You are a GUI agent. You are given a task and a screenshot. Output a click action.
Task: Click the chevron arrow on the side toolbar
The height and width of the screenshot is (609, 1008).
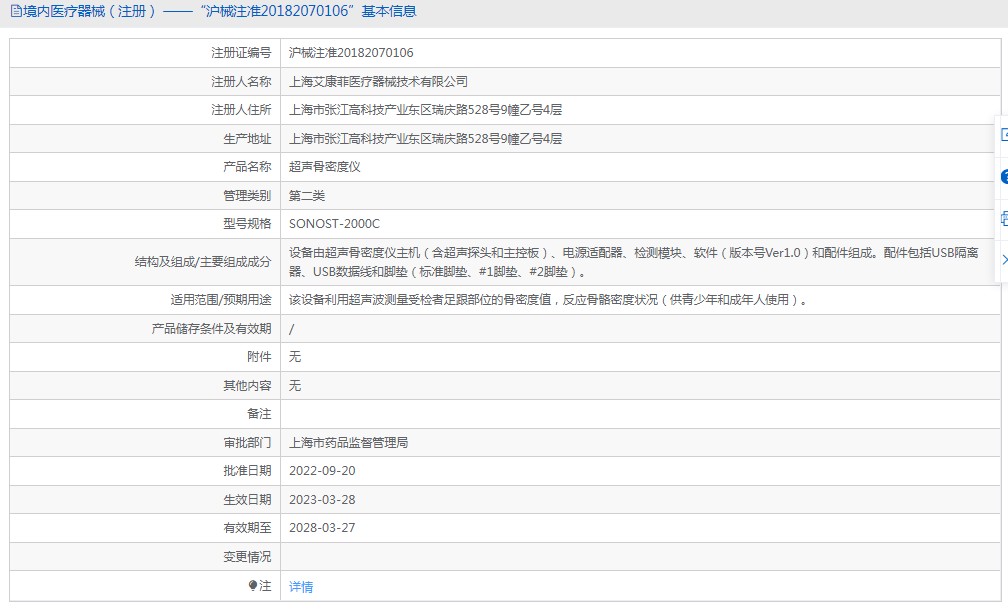(1004, 260)
